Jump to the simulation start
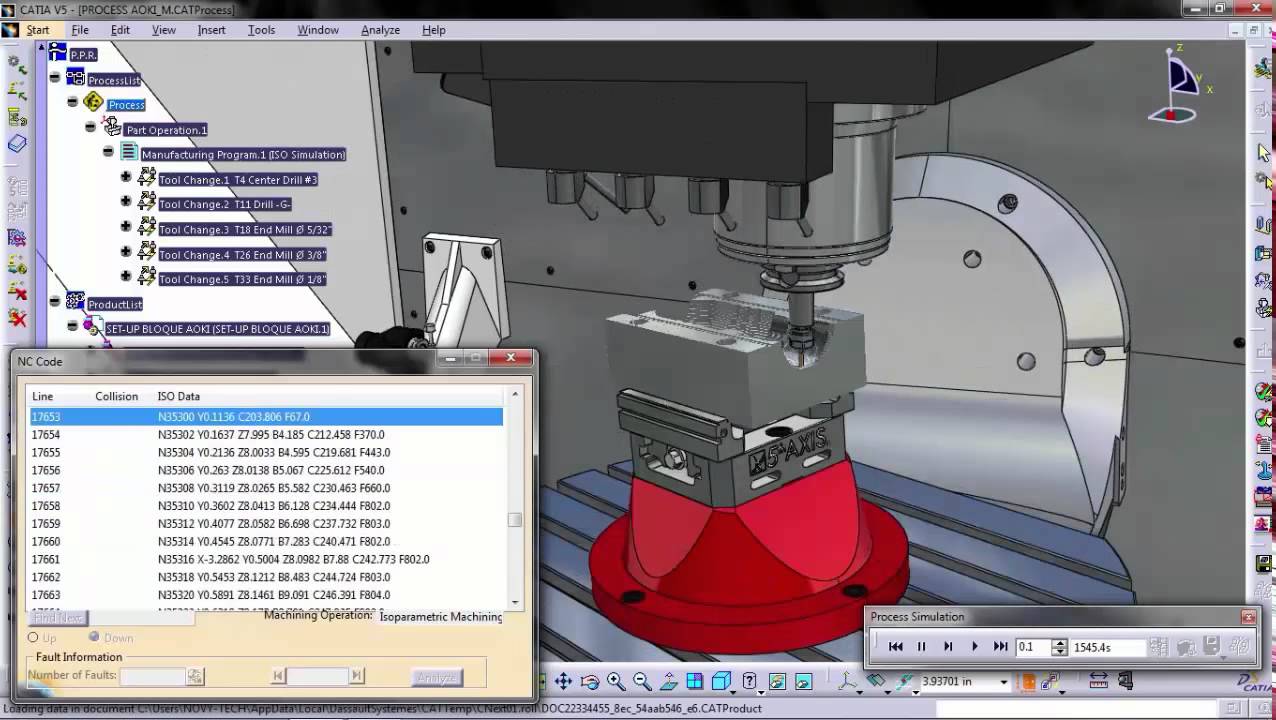 (x=895, y=647)
